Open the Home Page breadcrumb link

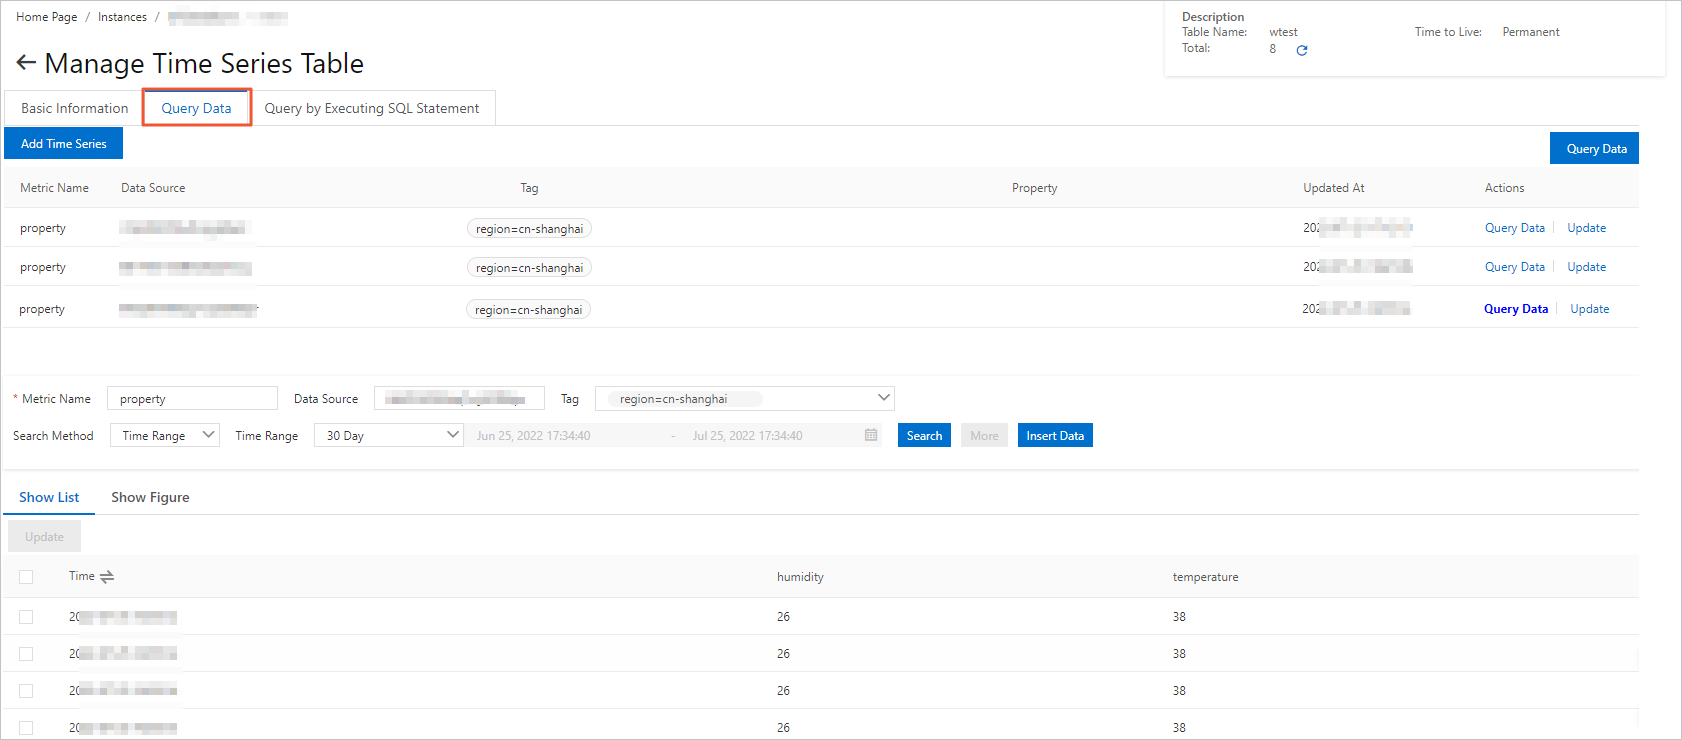click(47, 17)
